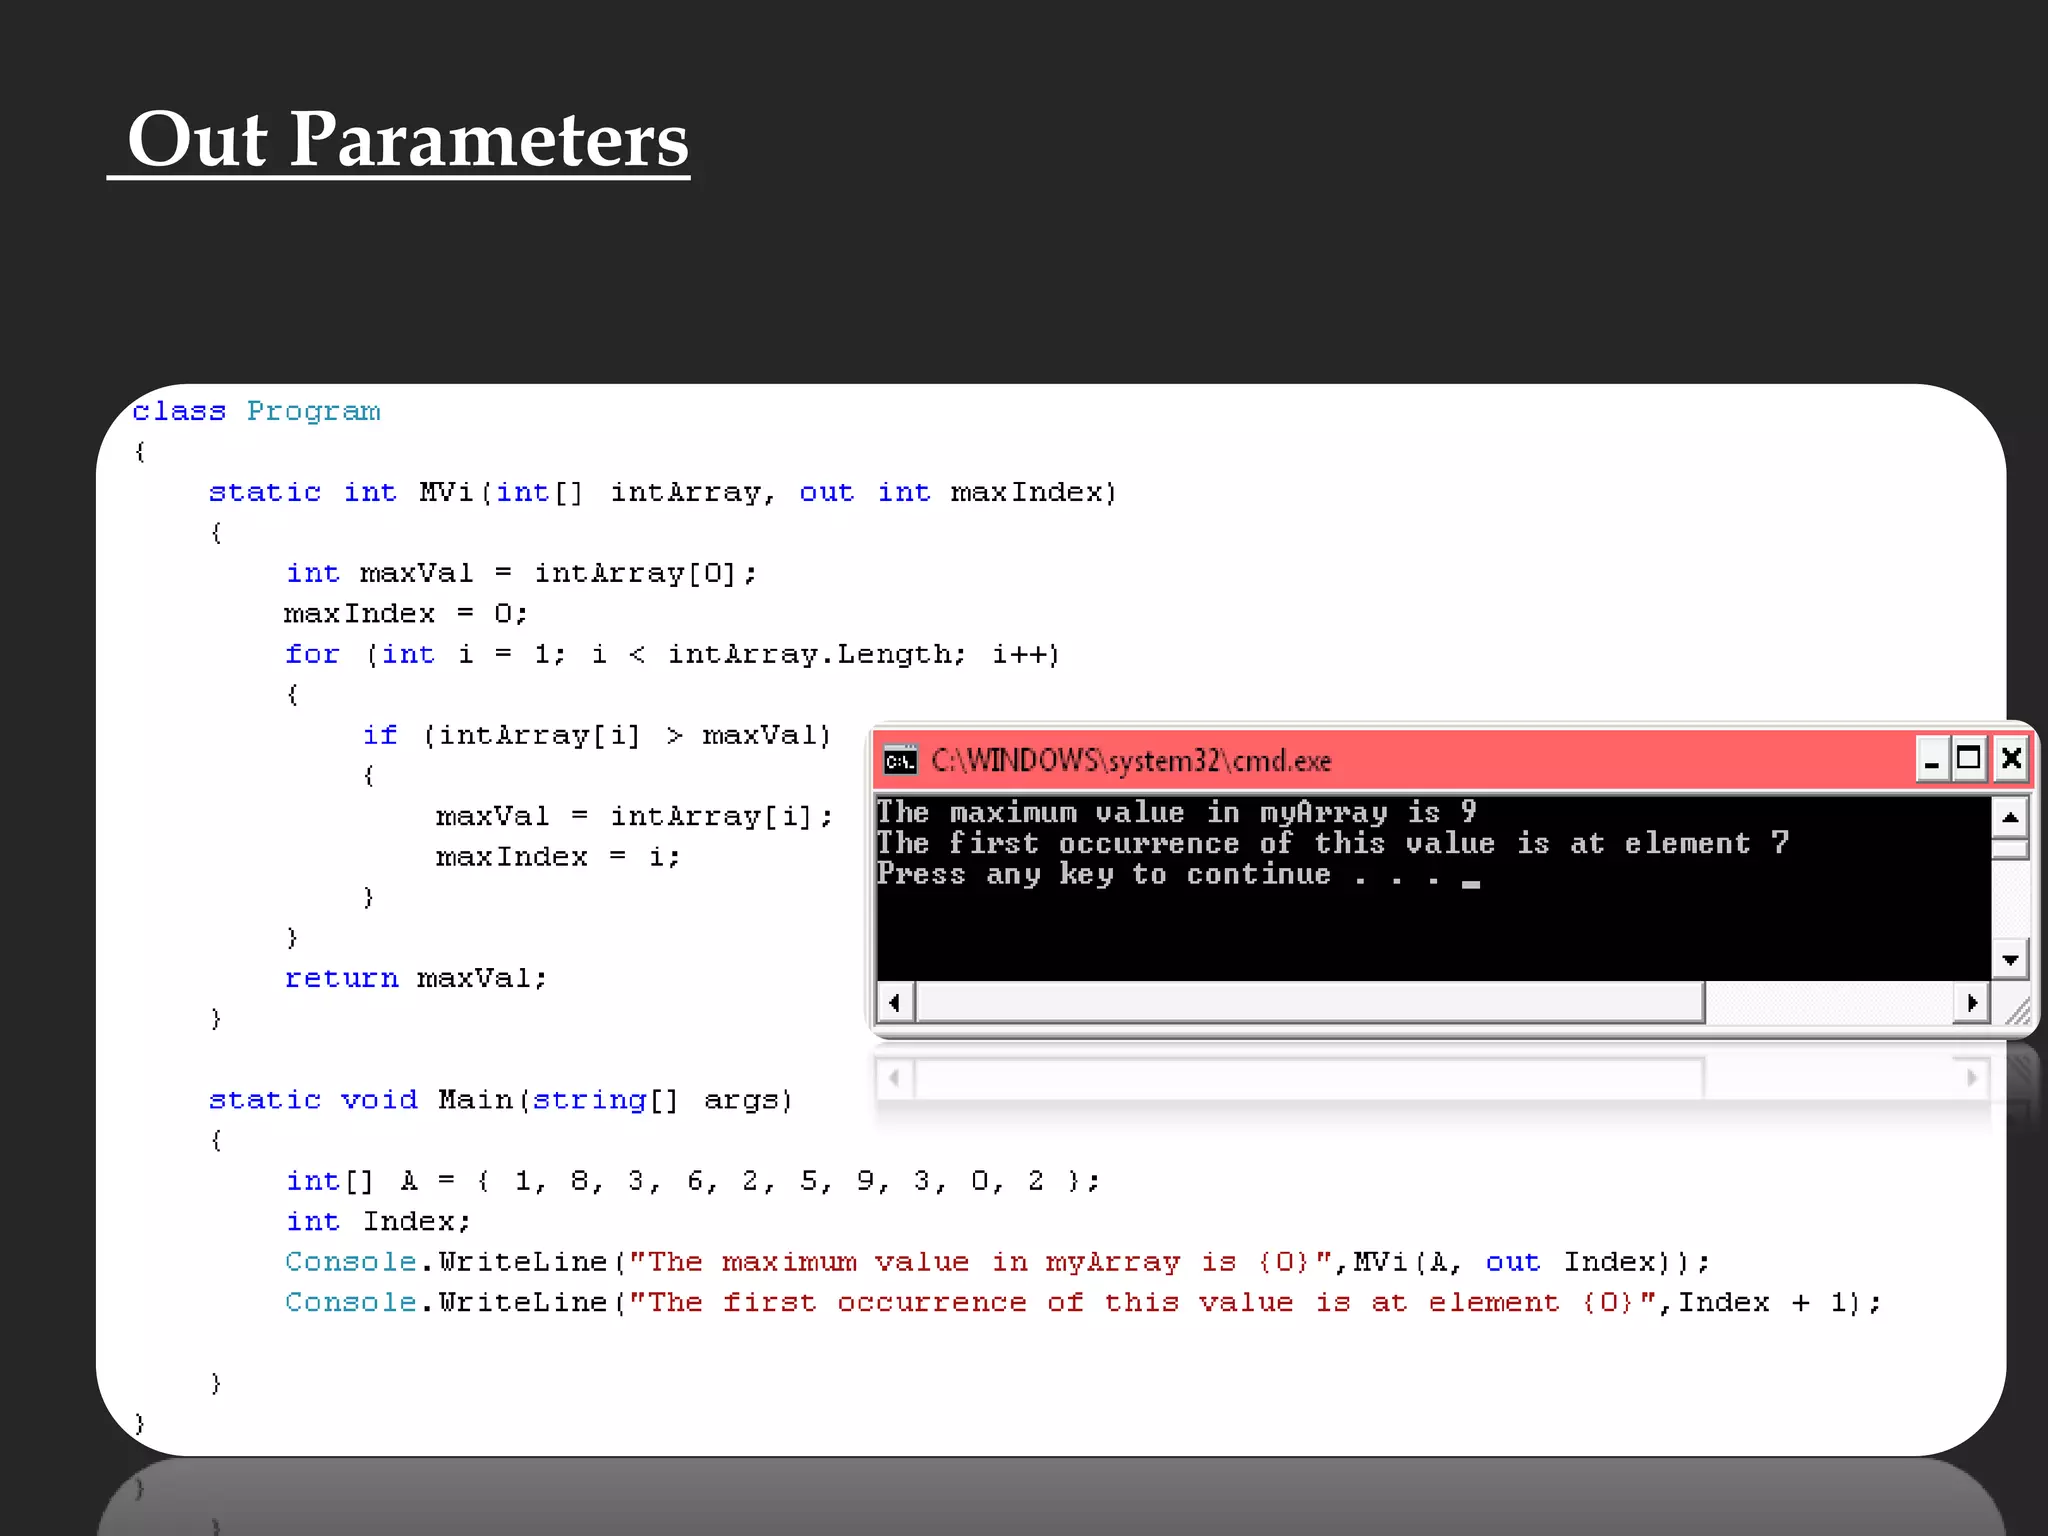Click the vertical scrollbar thumb in cmd window
The width and height of the screenshot is (2048, 1536).
pyautogui.click(x=2009, y=849)
